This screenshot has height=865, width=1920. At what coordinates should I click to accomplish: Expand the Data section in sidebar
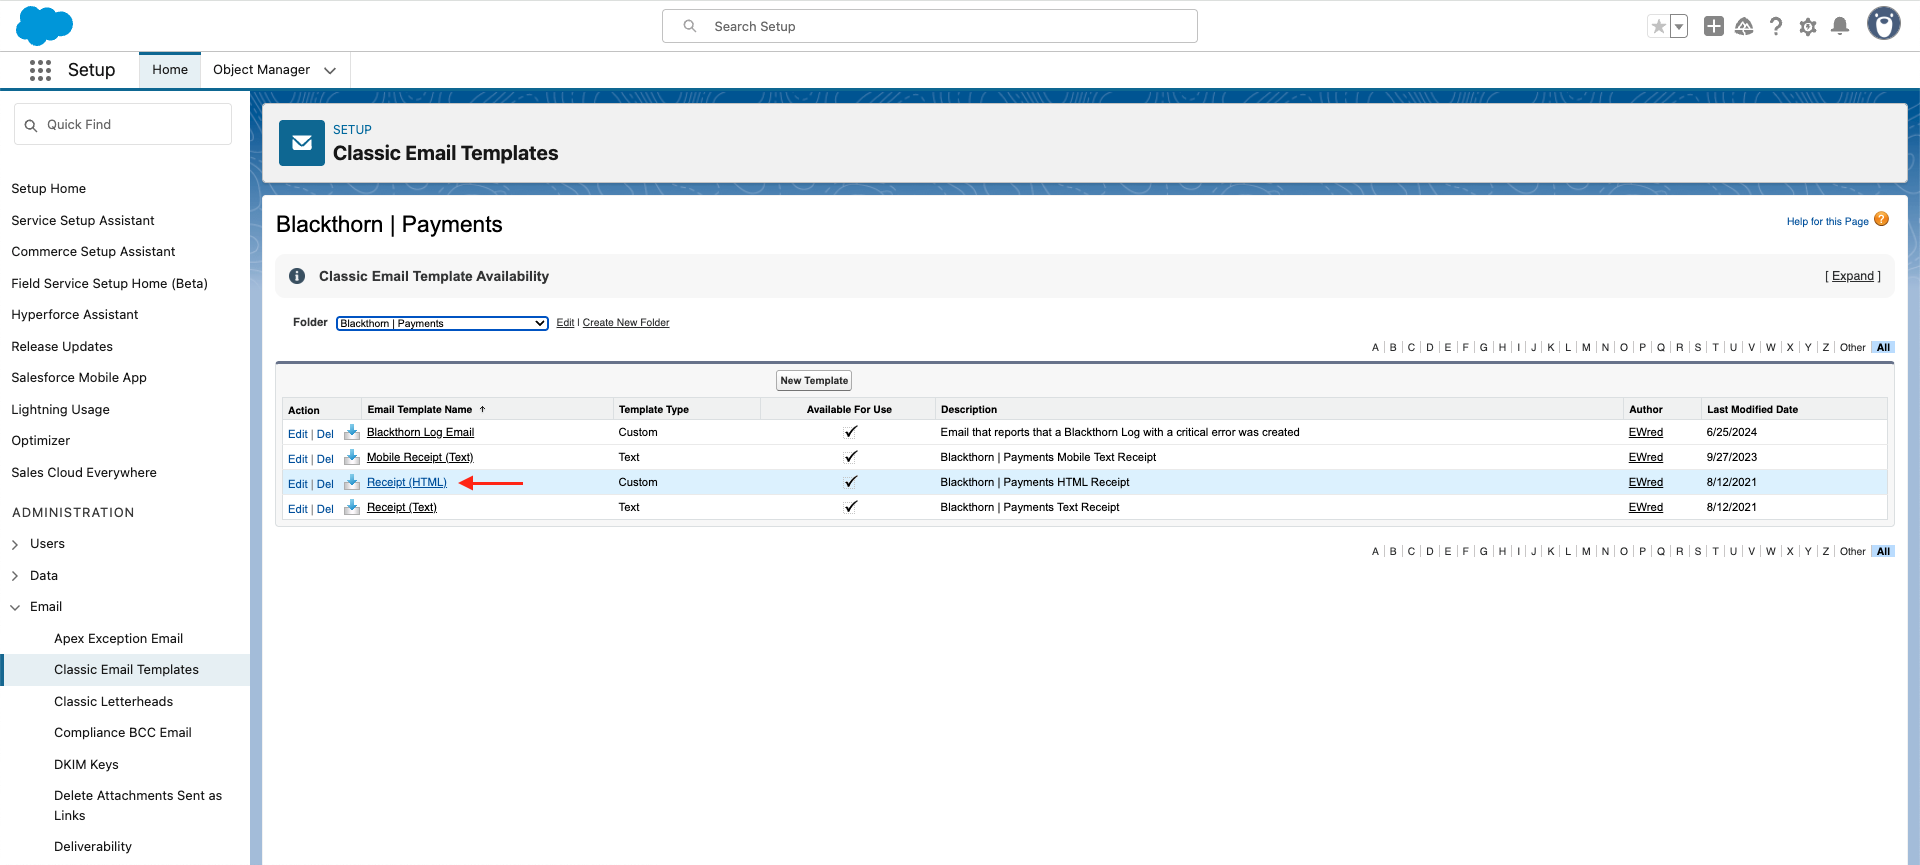point(15,576)
